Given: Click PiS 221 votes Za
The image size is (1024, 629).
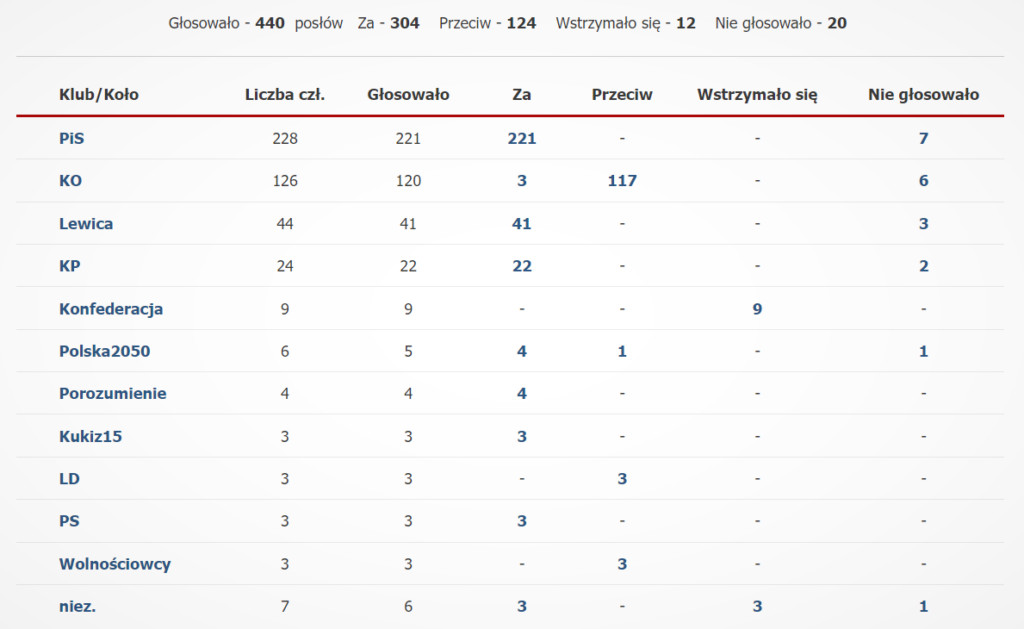Looking at the screenshot, I should point(522,138).
